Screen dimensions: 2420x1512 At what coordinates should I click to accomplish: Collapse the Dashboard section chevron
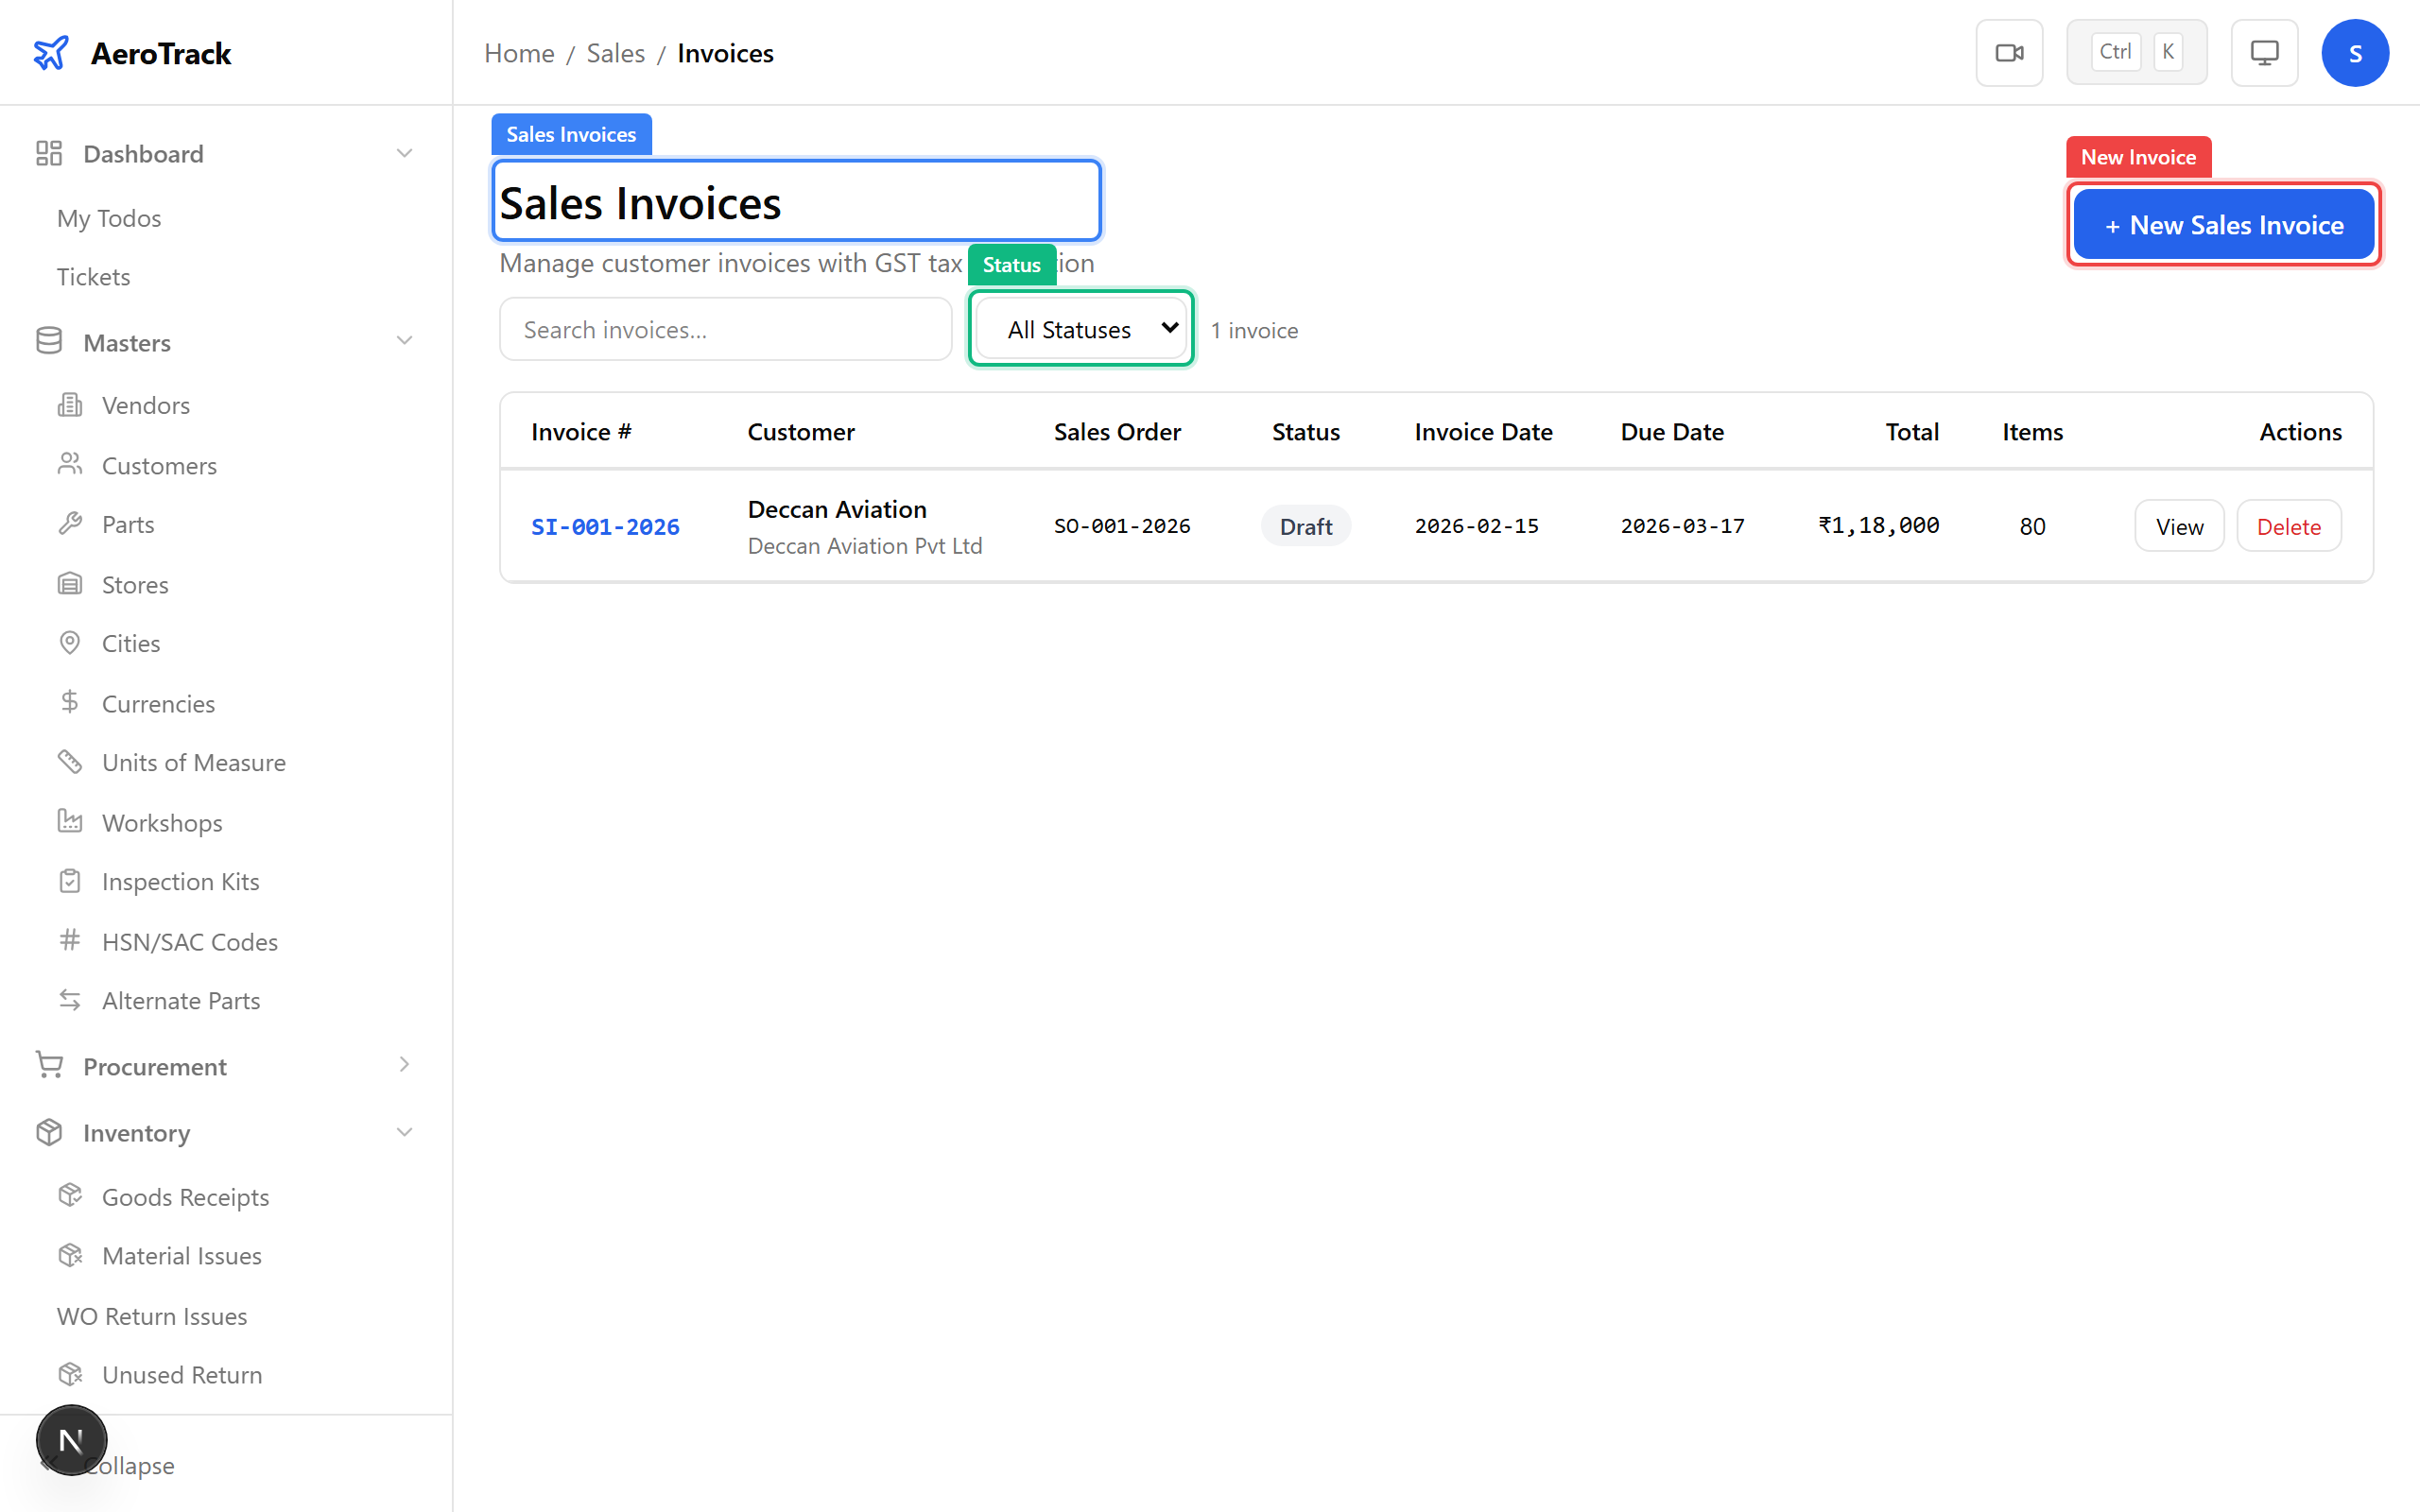tap(404, 152)
